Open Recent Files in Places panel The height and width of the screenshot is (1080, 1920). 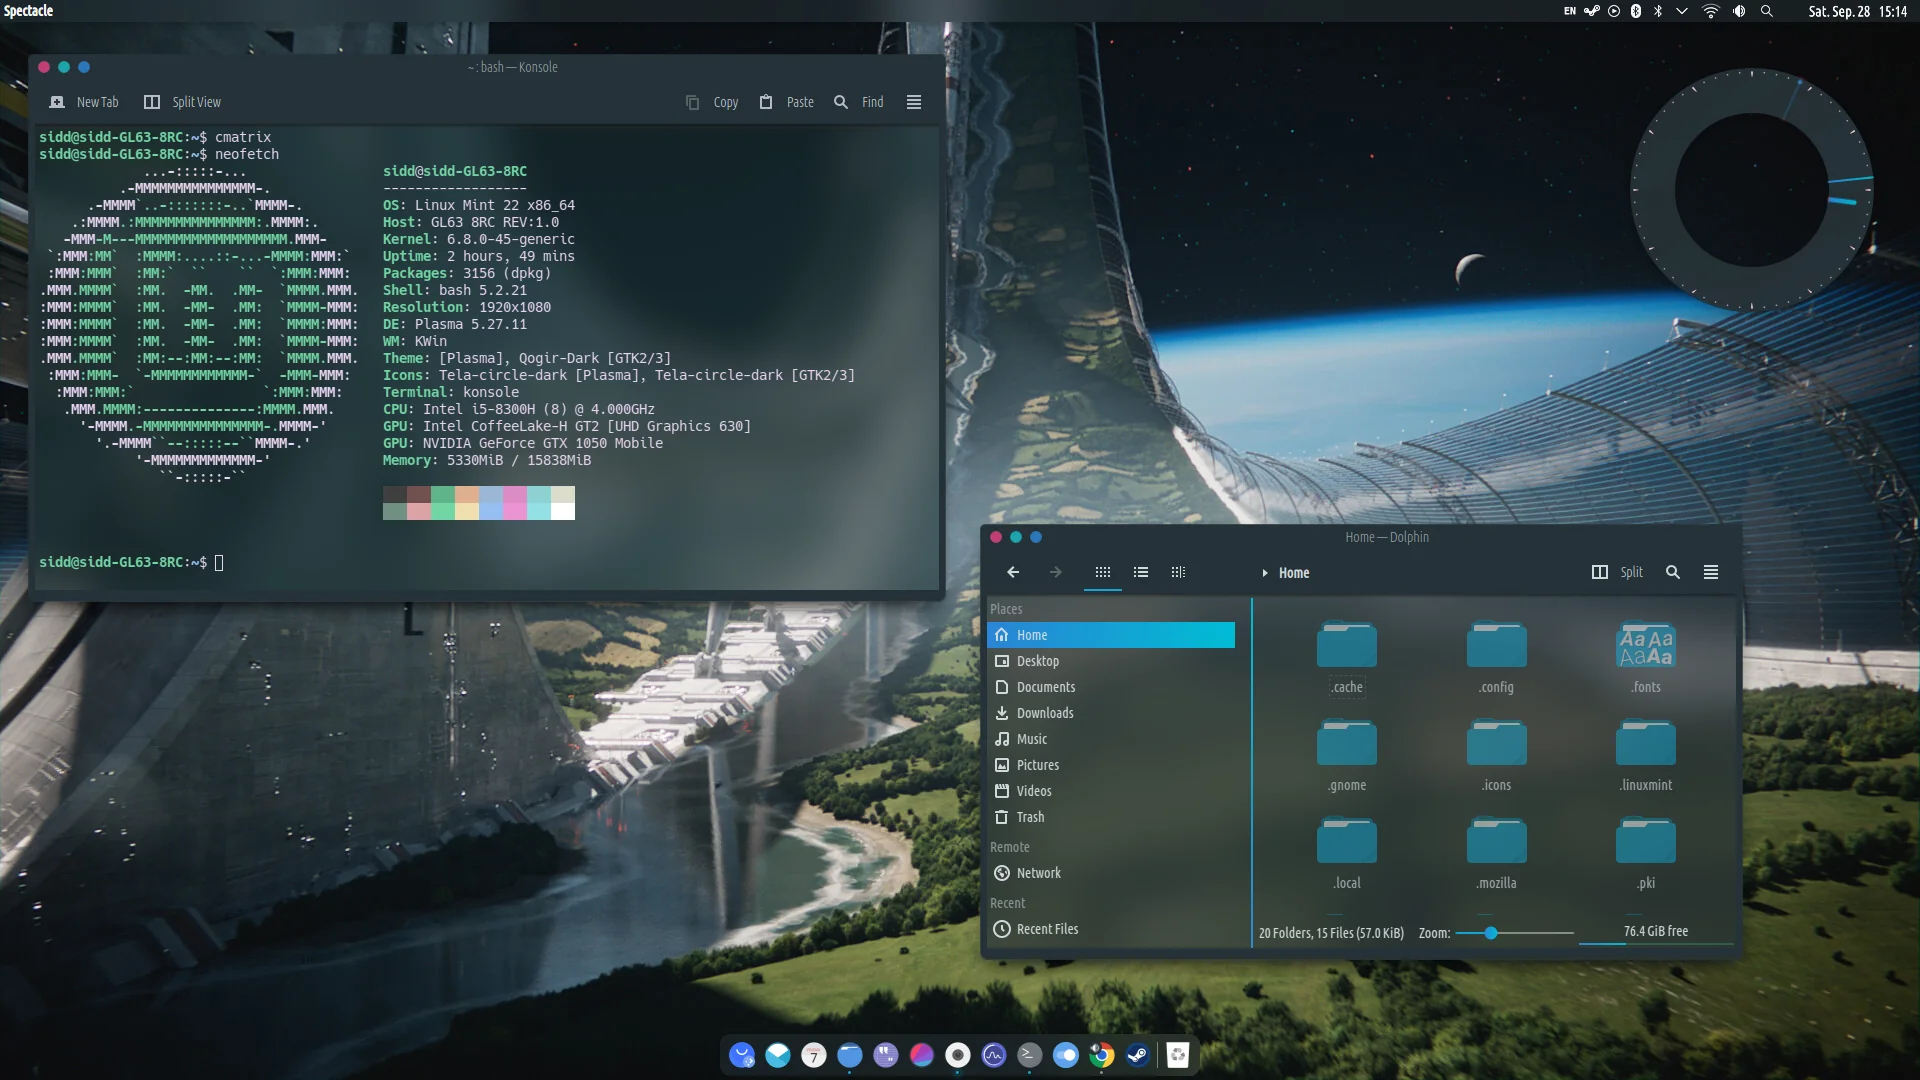pos(1111,929)
